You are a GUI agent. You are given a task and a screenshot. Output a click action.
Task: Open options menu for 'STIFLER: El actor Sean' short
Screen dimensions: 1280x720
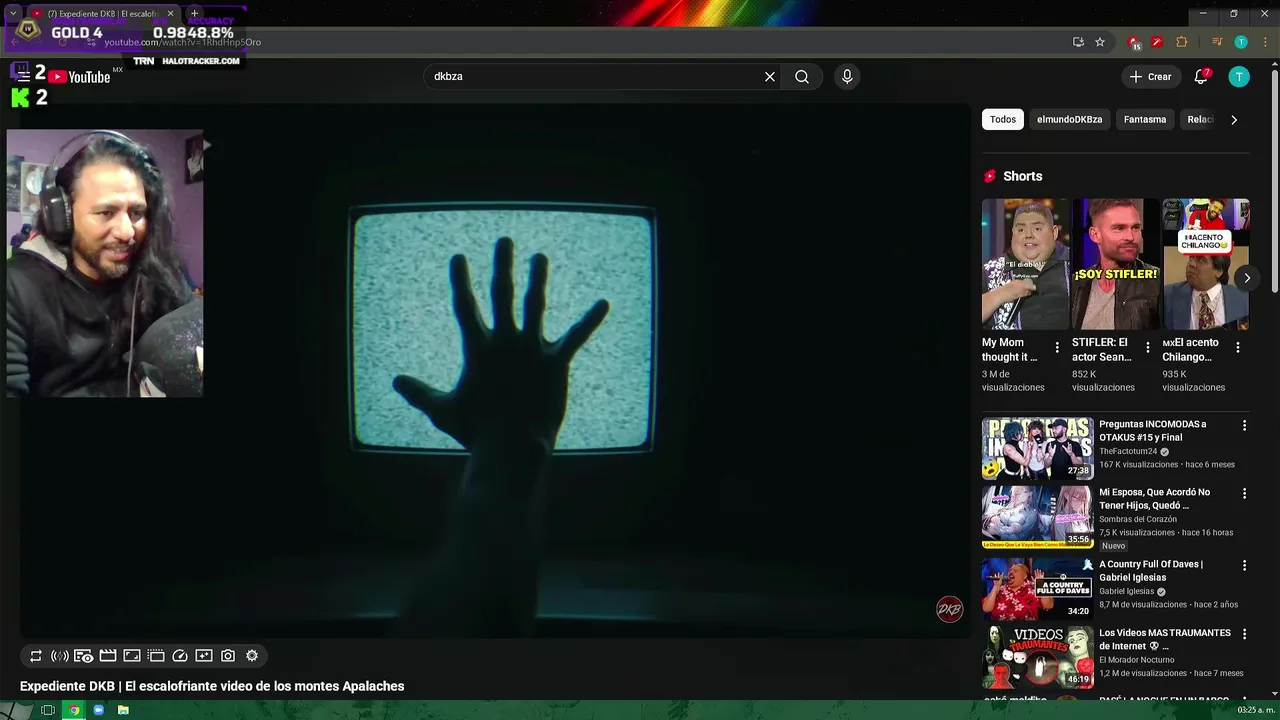click(x=1147, y=348)
